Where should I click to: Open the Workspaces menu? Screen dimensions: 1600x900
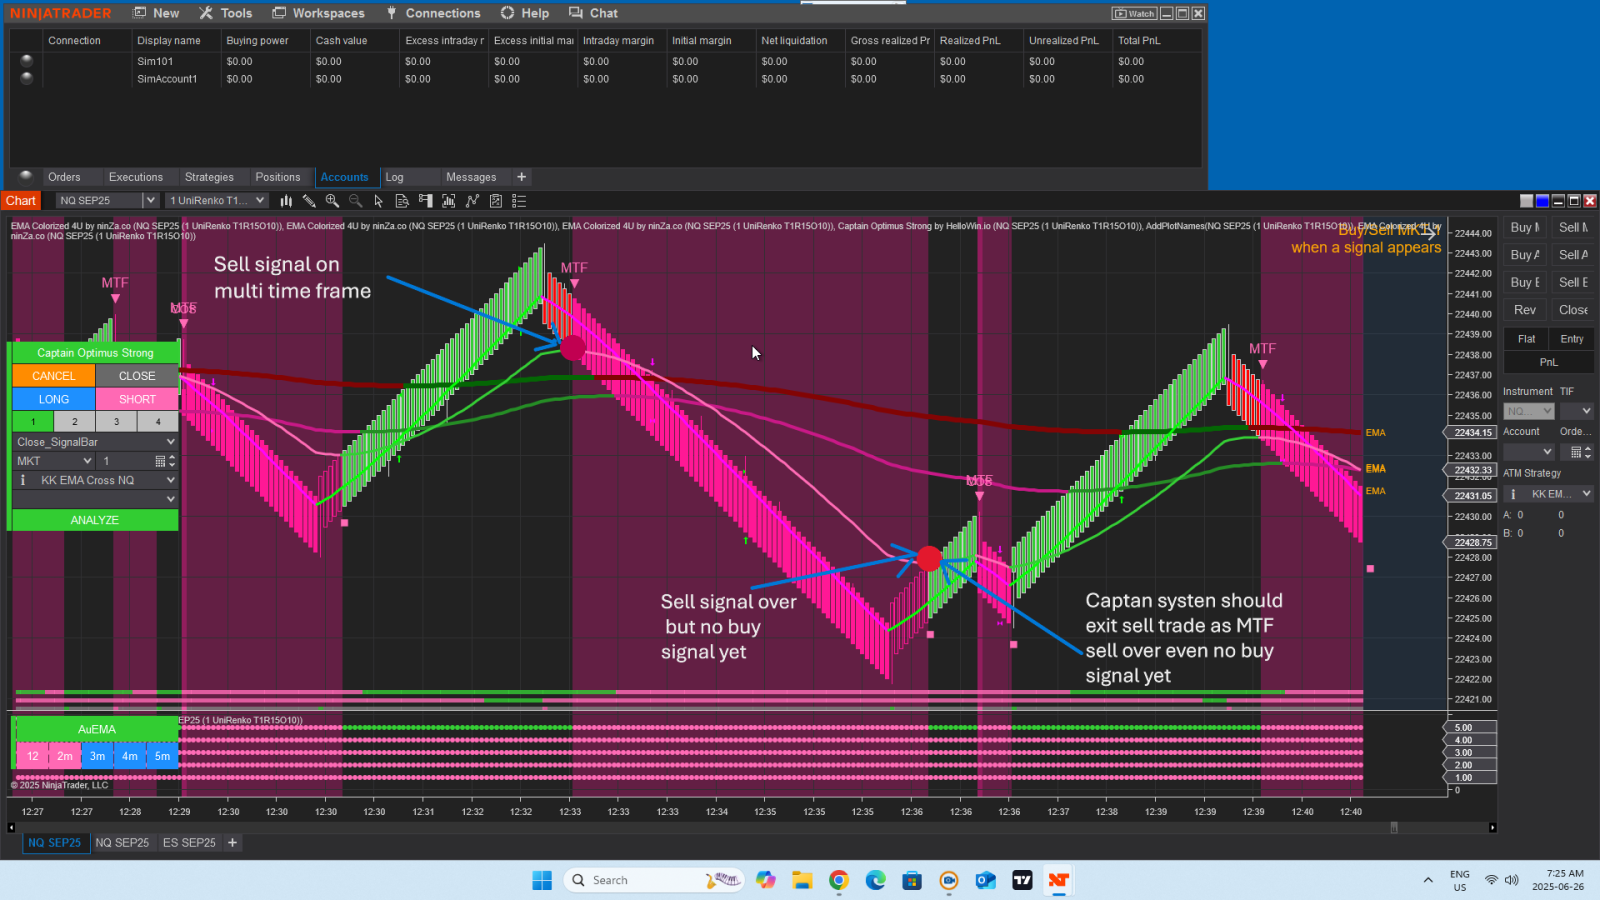(318, 13)
